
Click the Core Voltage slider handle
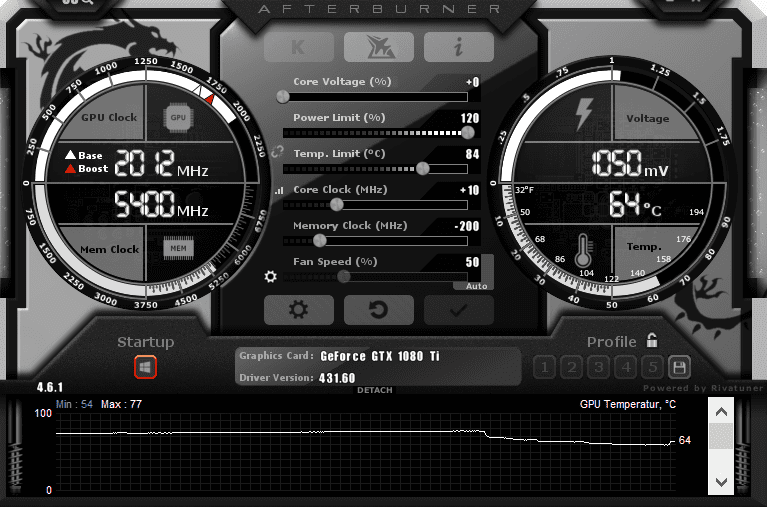click(x=283, y=97)
